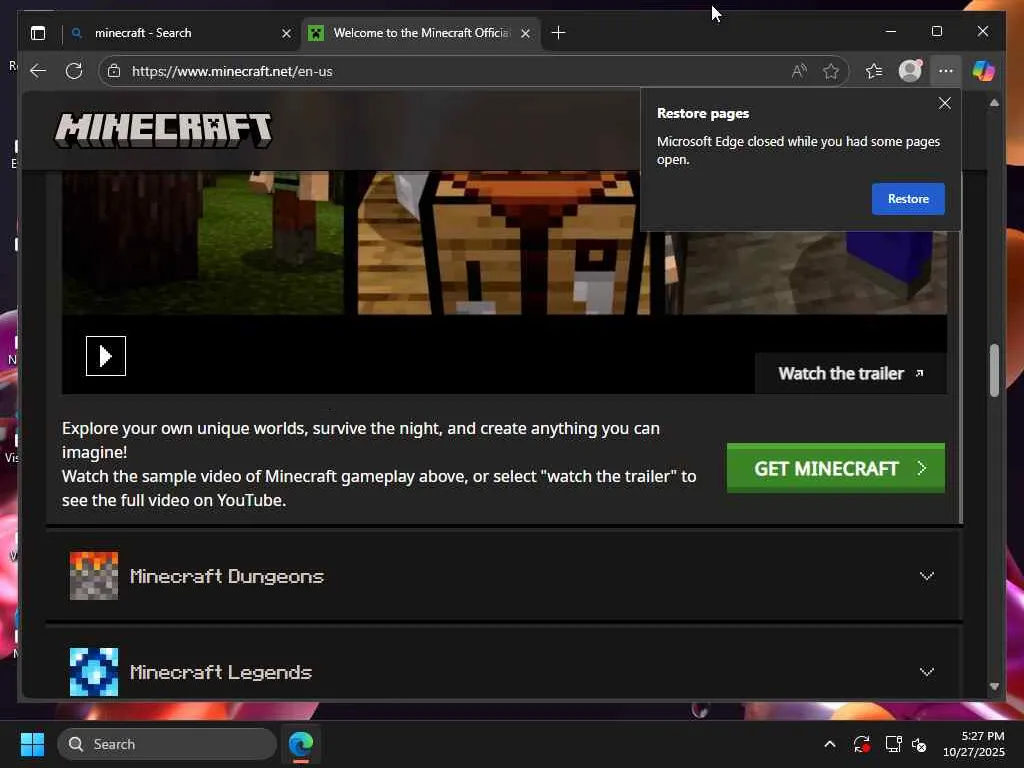Image resolution: width=1024 pixels, height=768 pixels.
Task: Click the Restore button
Action: coord(908,199)
